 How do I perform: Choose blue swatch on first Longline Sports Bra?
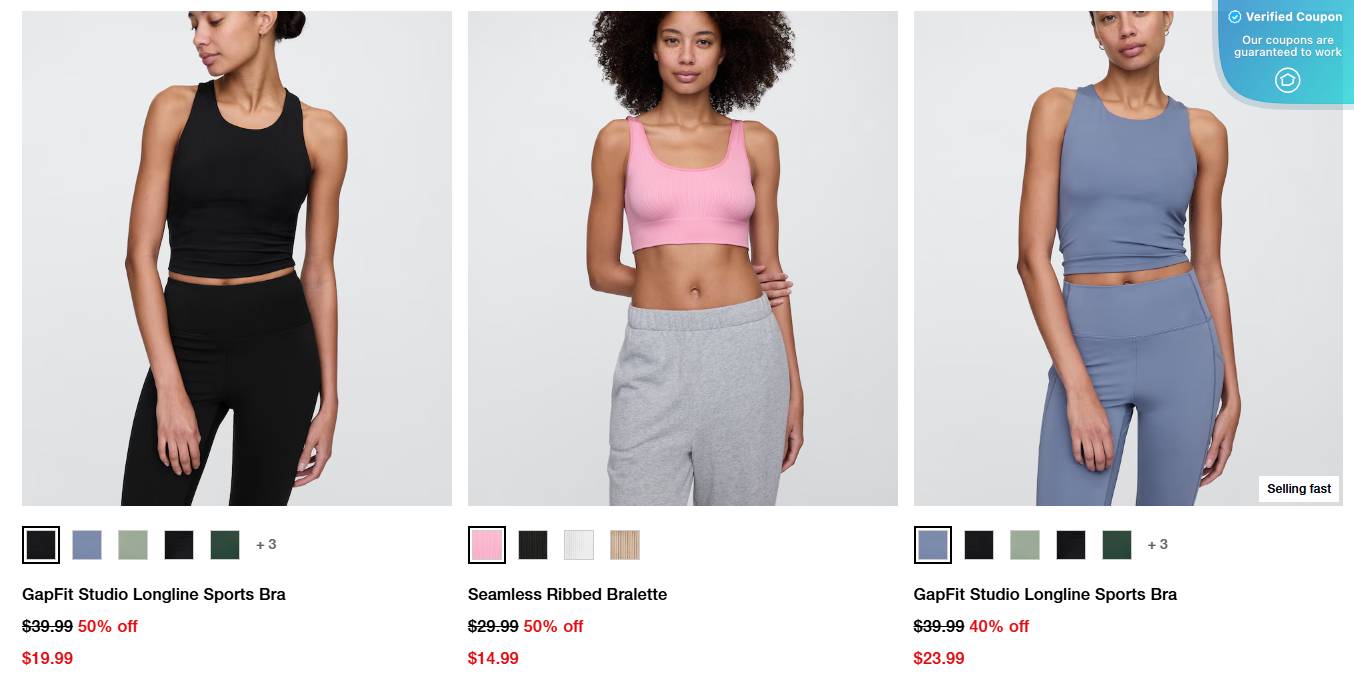tap(87, 545)
